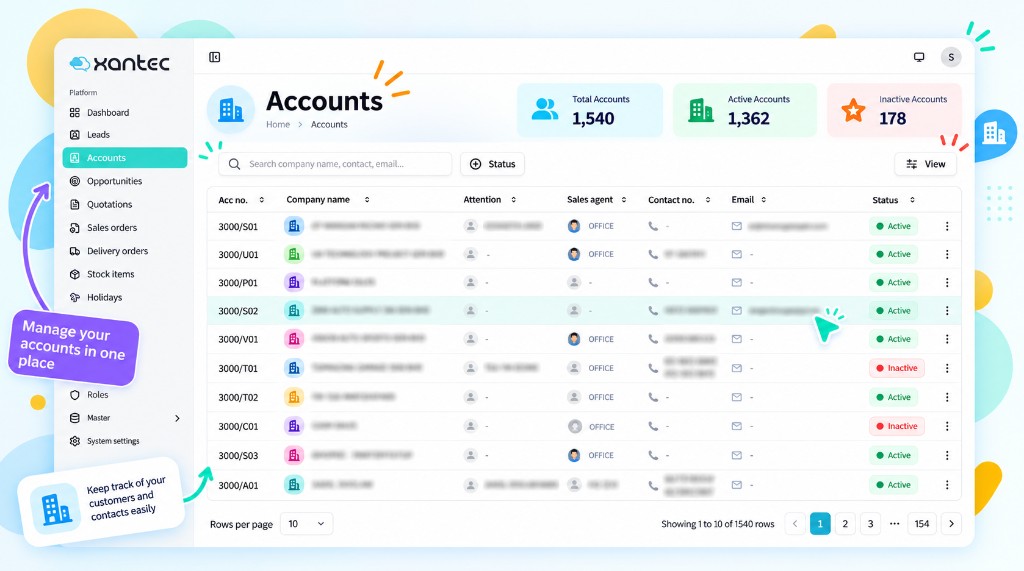Click company building icon for 3000/S01
The height and width of the screenshot is (571, 1024).
(294, 226)
